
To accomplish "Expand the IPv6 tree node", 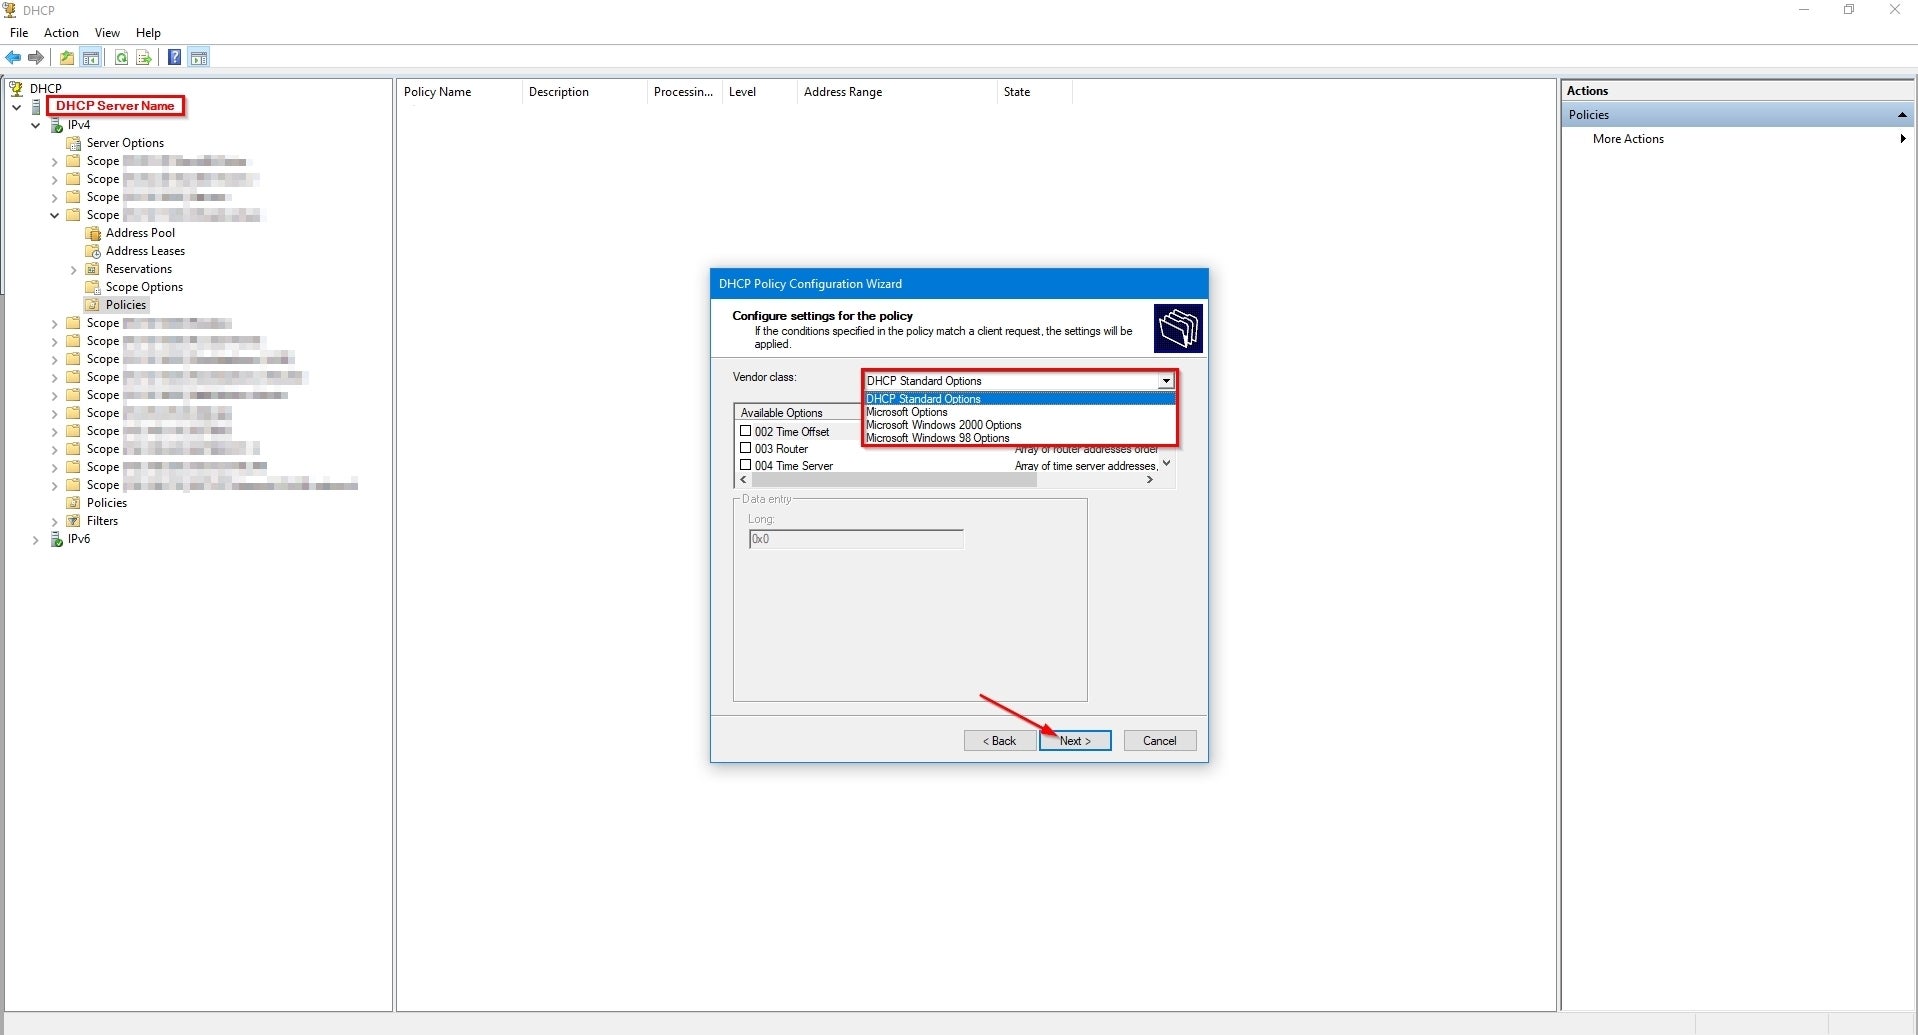I will pyautogui.click(x=36, y=540).
